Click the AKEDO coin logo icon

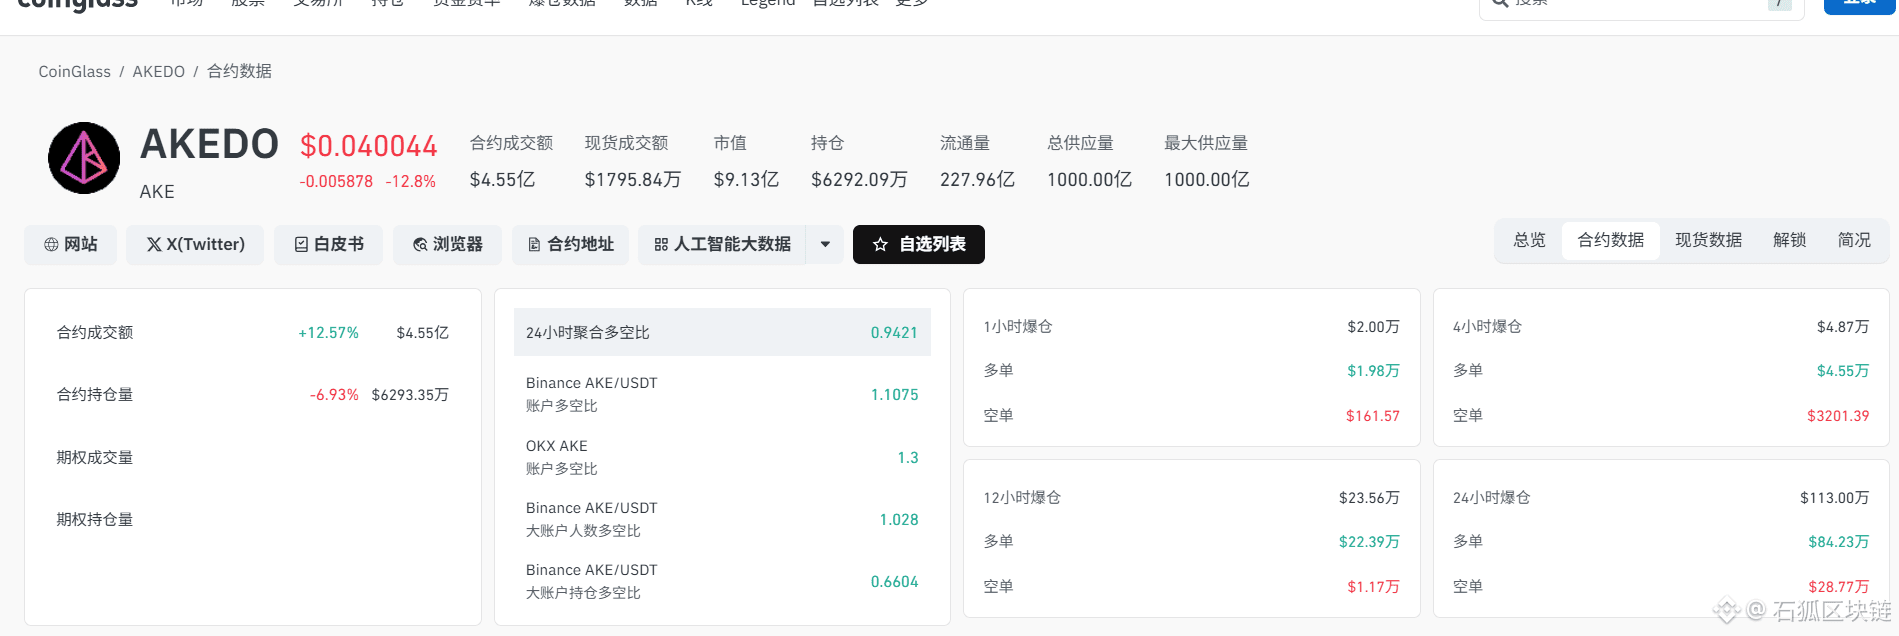coord(84,158)
